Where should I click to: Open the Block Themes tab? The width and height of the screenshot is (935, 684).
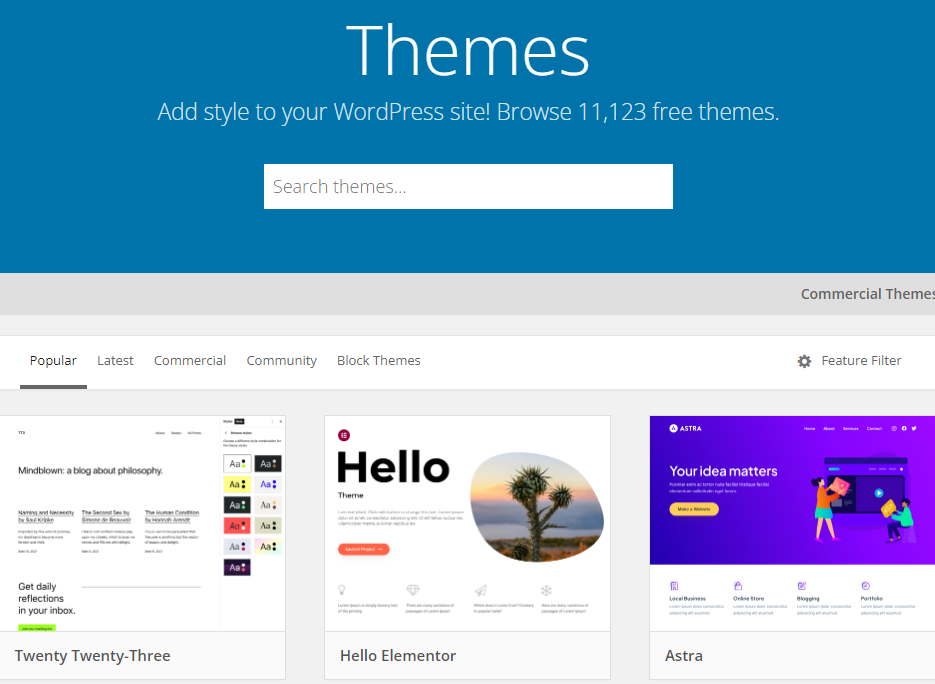point(378,361)
